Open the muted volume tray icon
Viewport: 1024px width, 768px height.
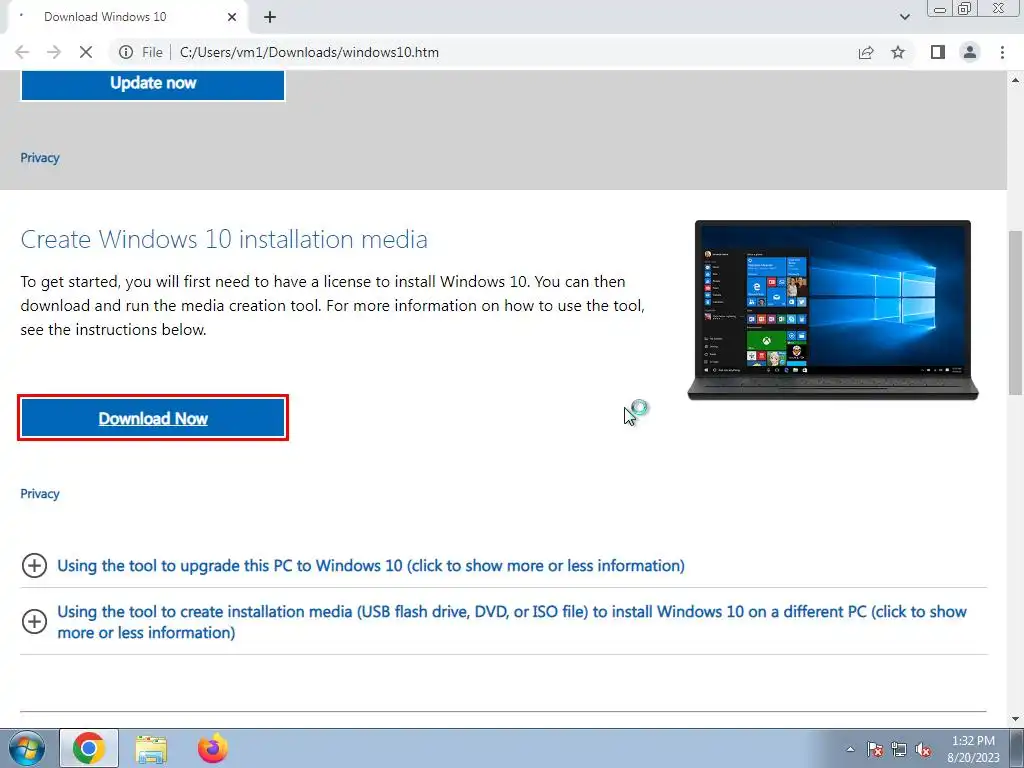[923, 749]
